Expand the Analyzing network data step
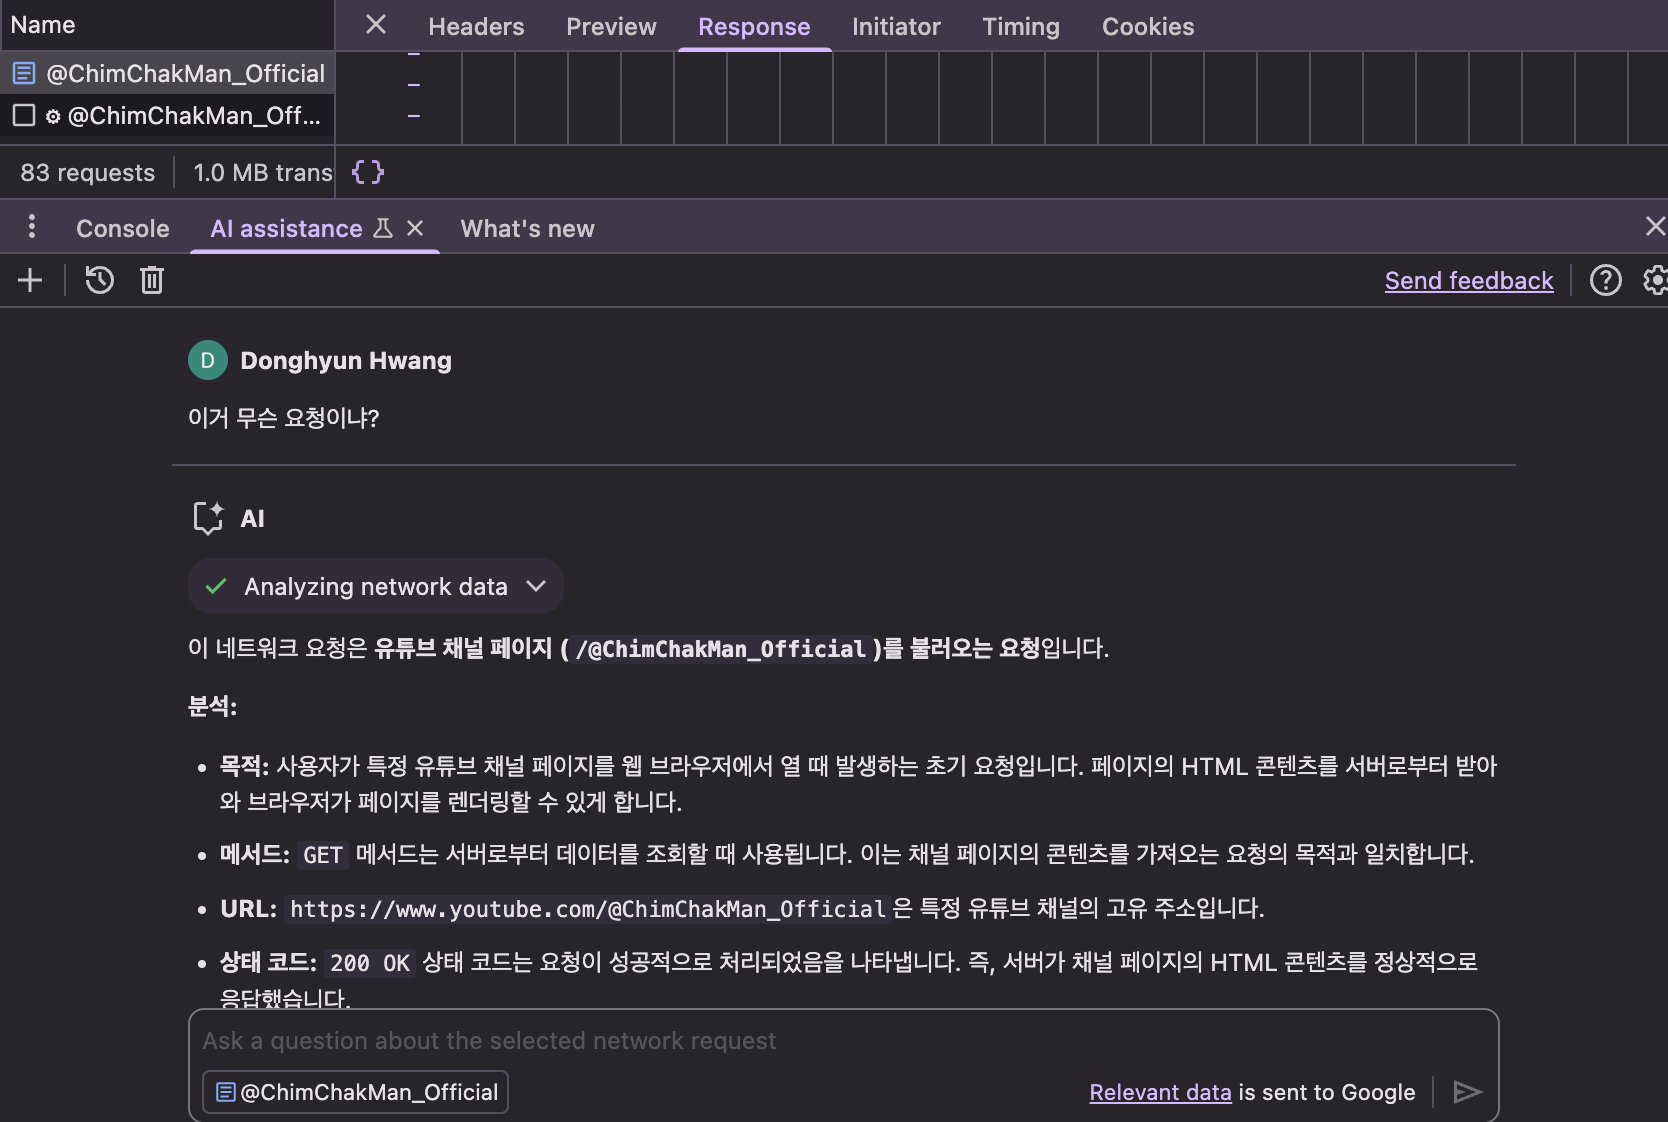This screenshot has width=1668, height=1122. tap(376, 586)
